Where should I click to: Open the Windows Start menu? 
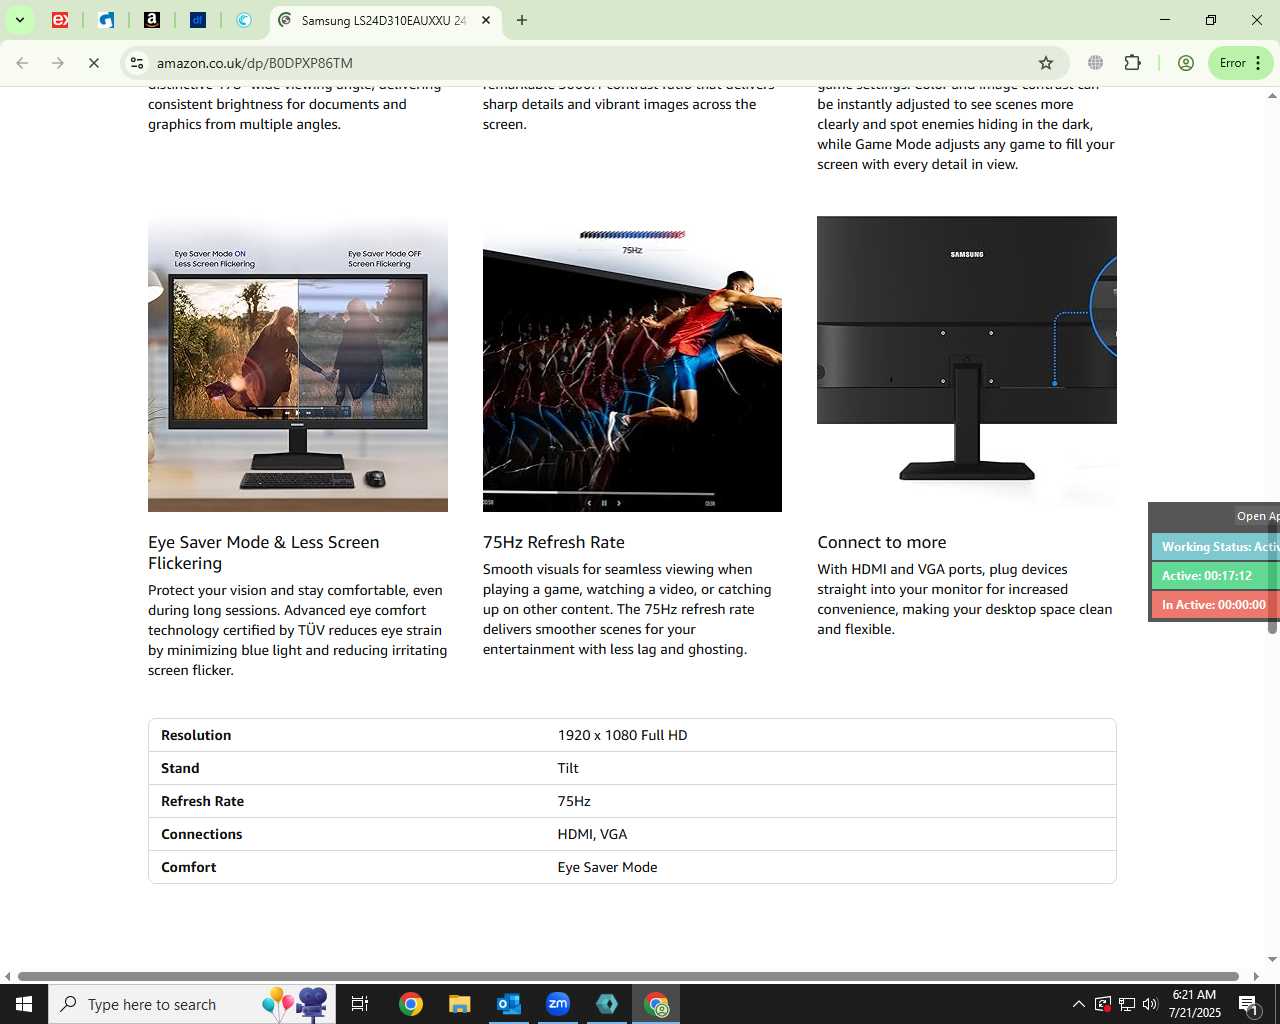pos(24,1004)
